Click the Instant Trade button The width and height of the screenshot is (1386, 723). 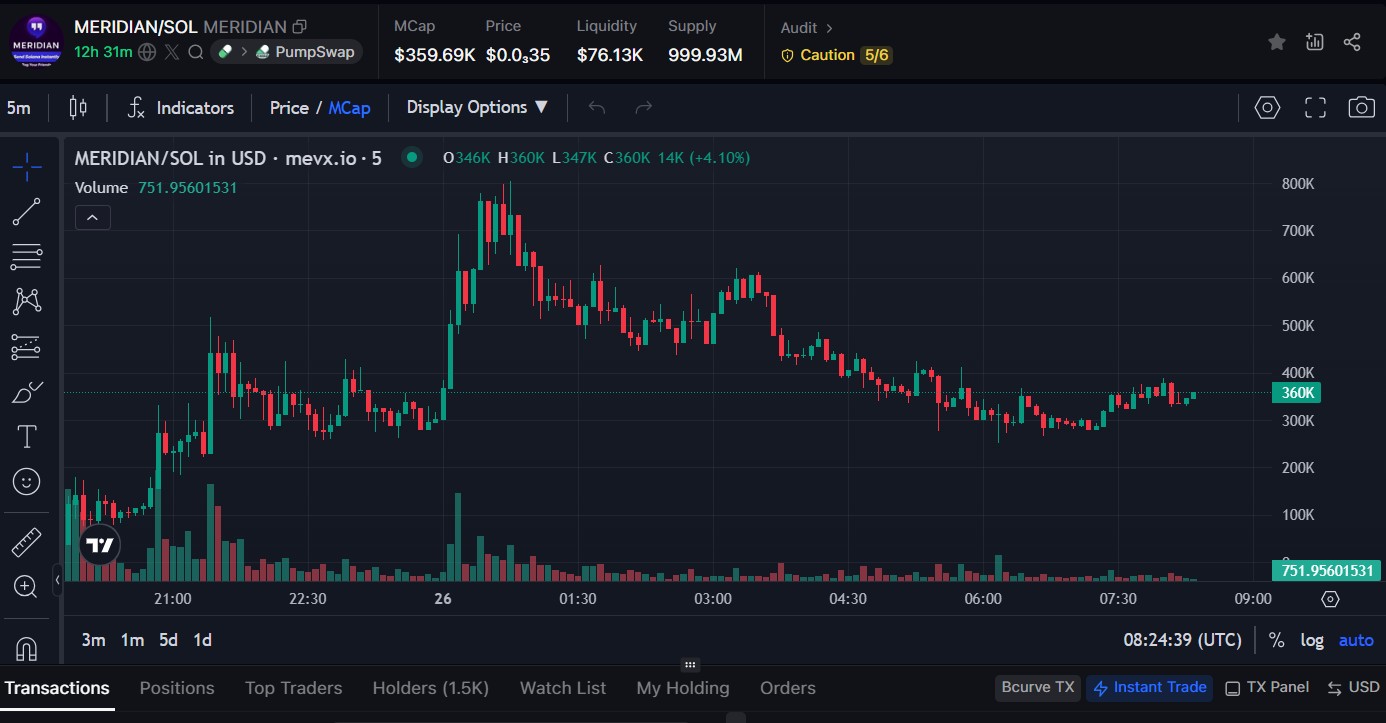[1150, 687]
